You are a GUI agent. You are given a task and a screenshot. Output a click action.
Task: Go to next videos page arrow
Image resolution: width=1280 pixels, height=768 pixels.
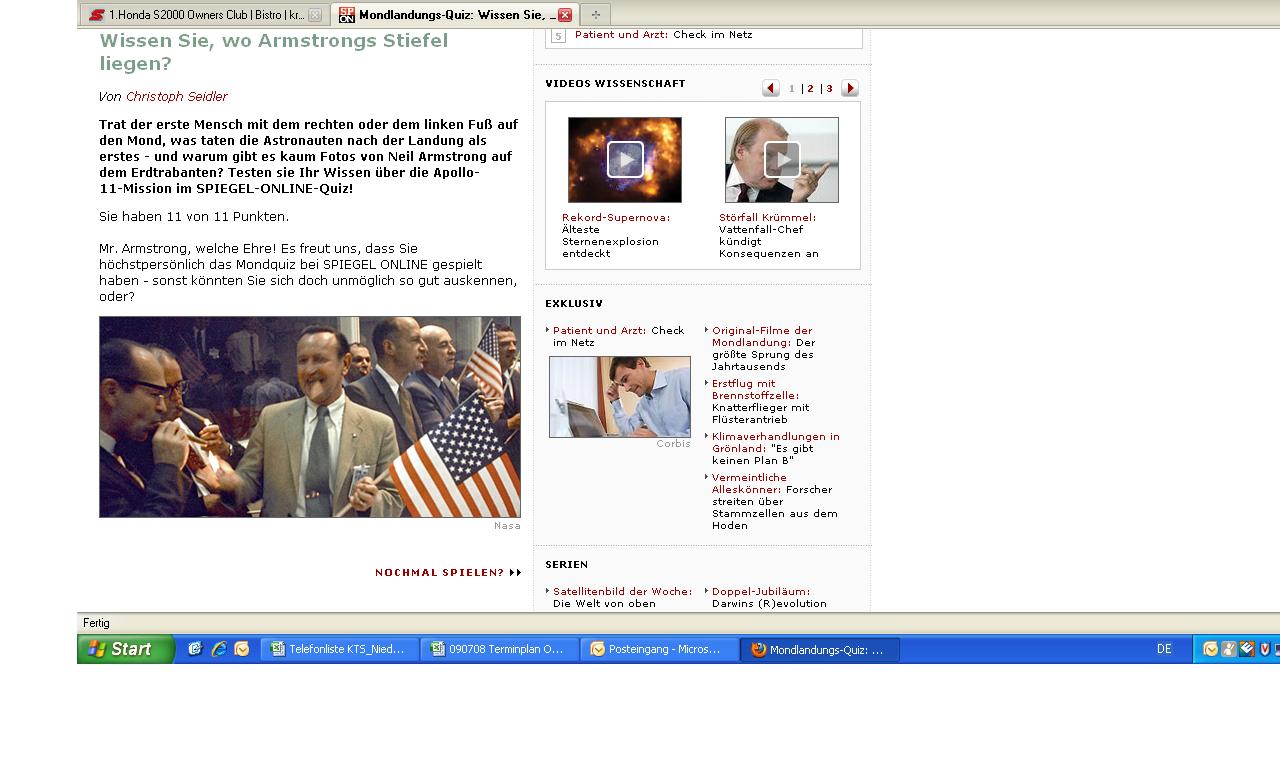pyautogui.click(x=850, y=88)
